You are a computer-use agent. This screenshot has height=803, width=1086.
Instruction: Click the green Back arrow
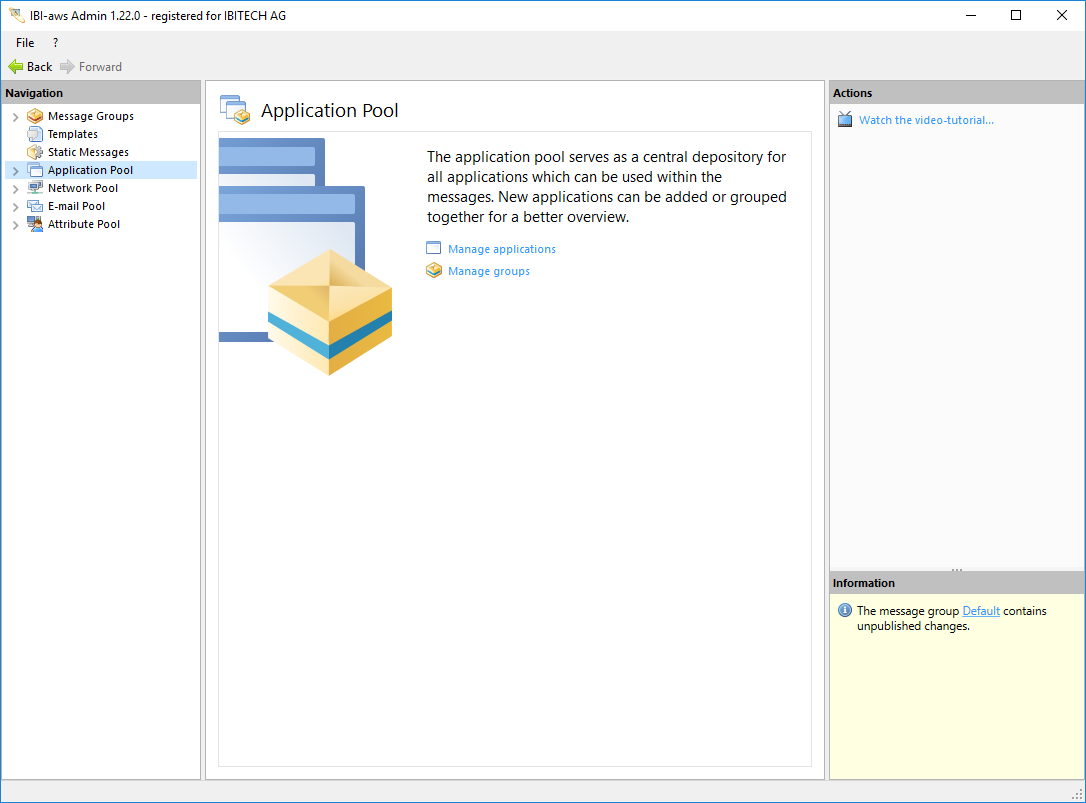[16, 67]
